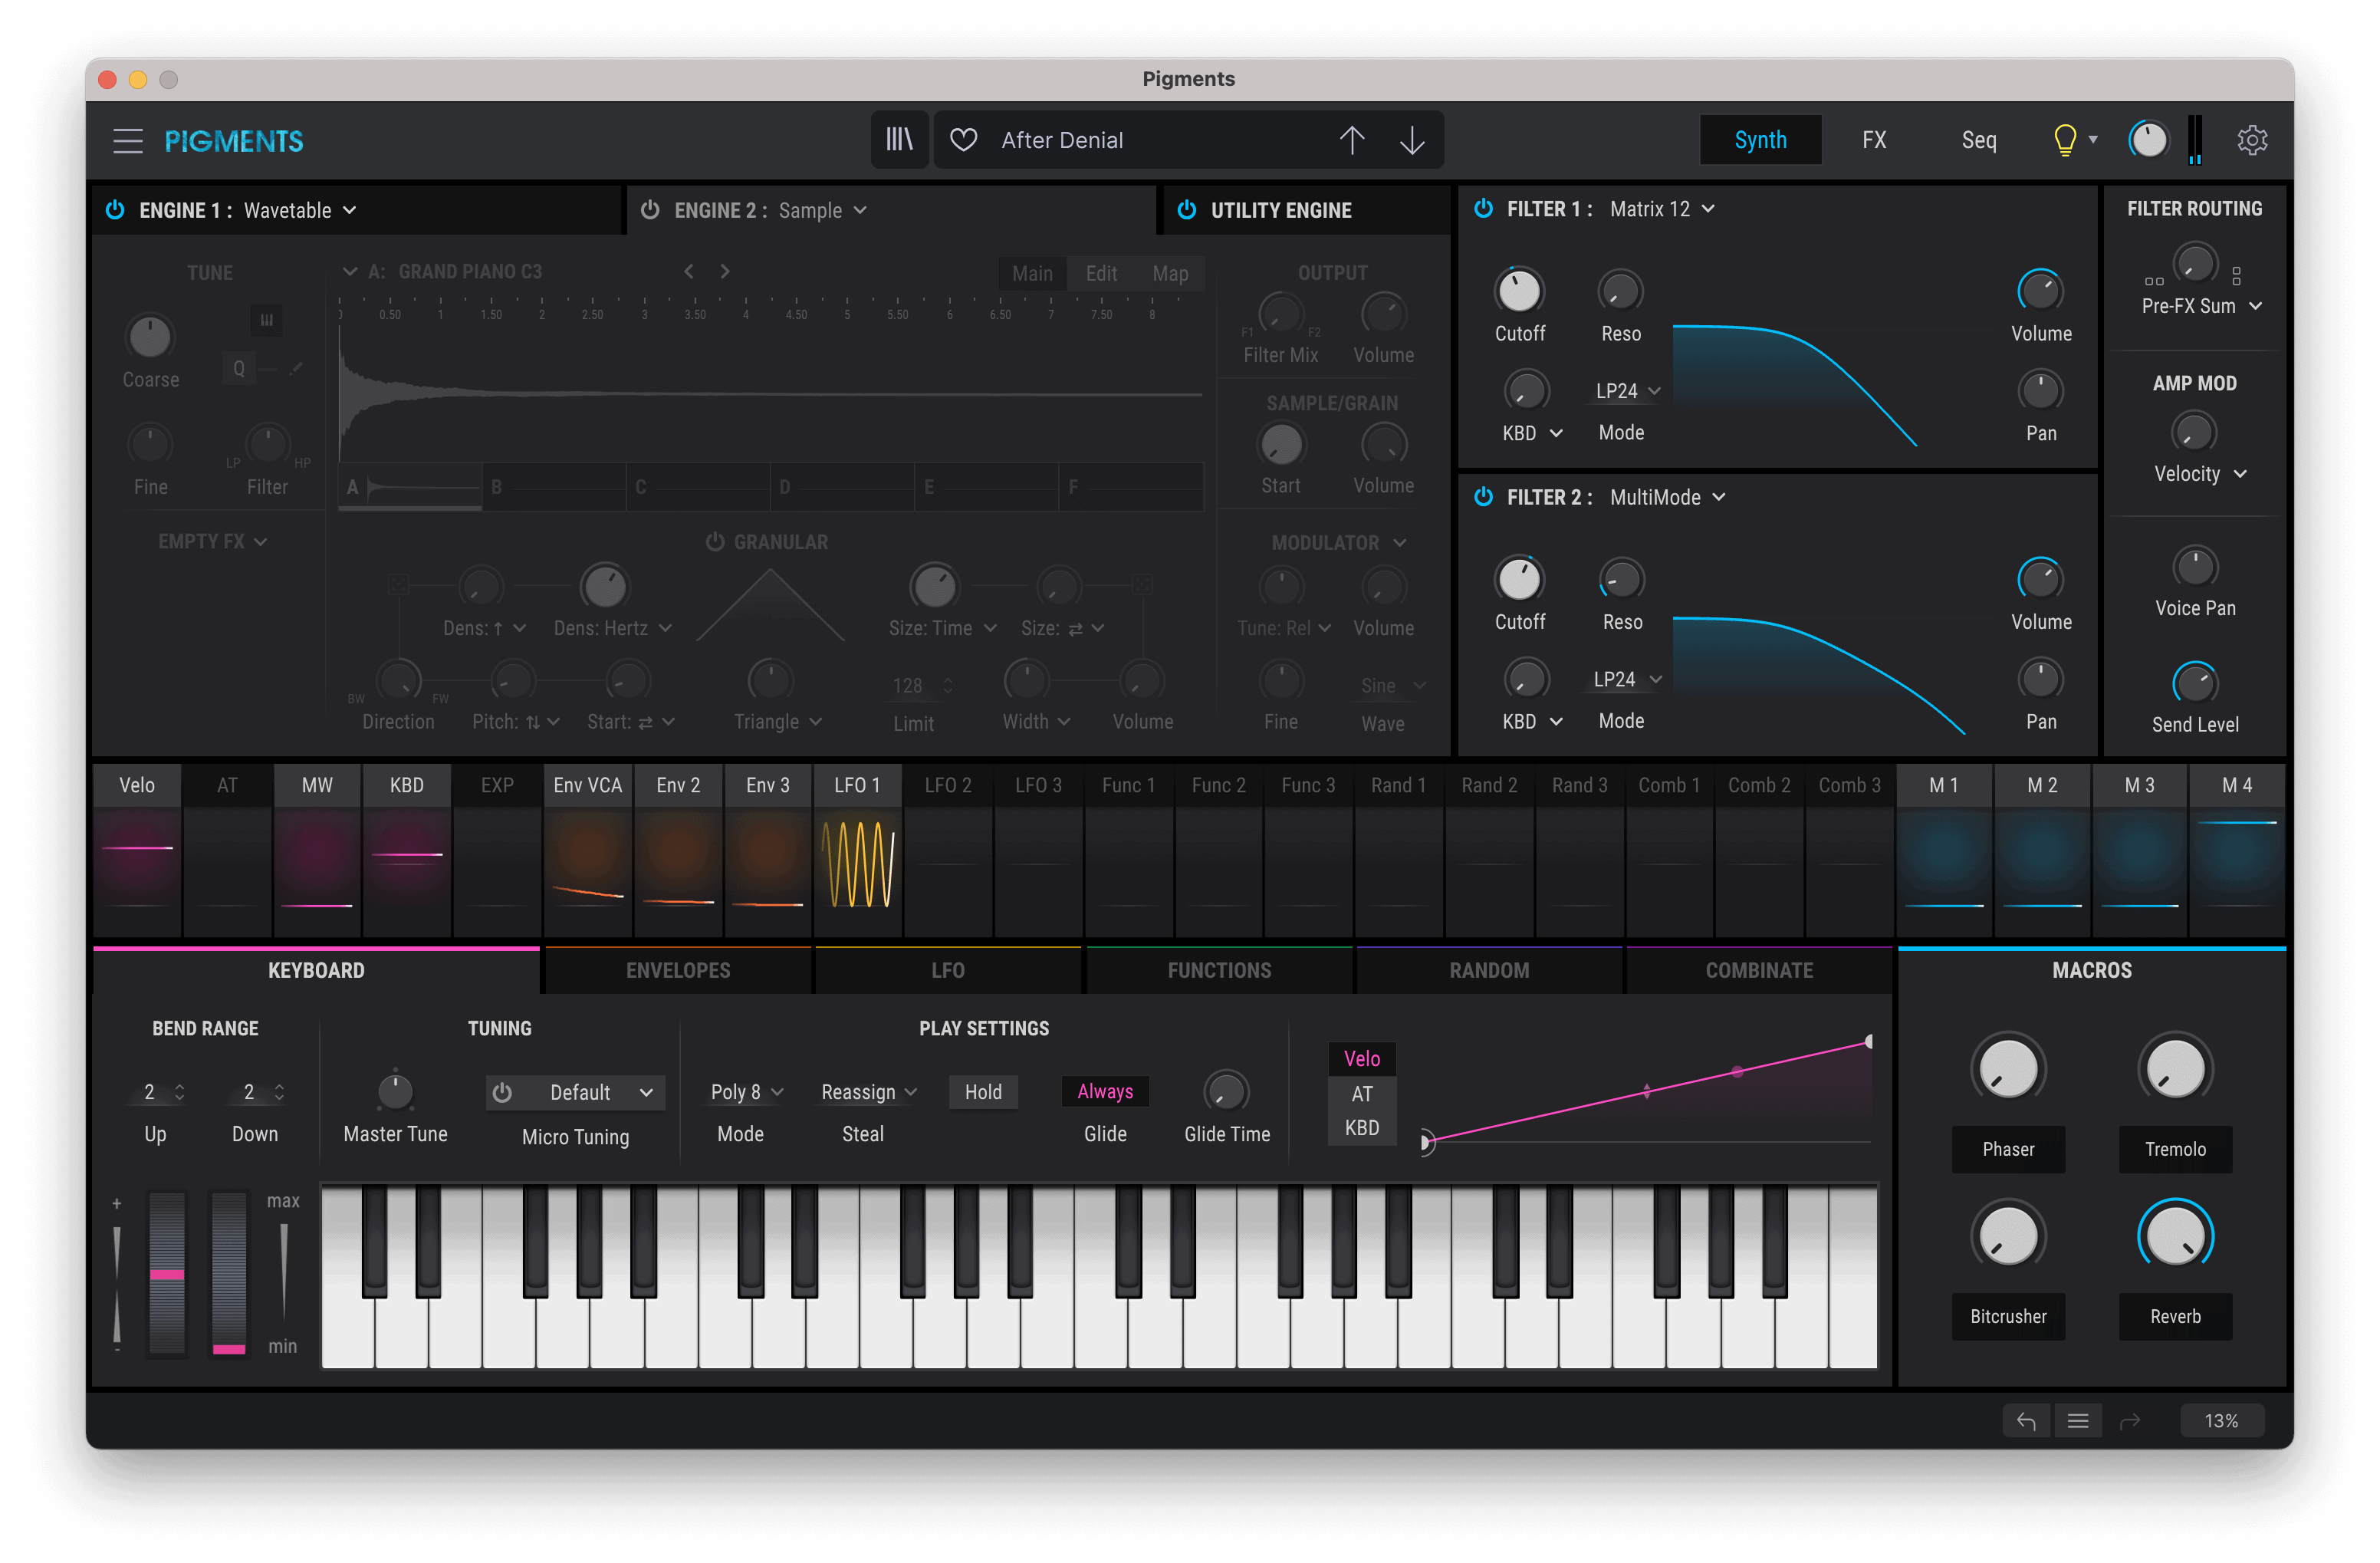Select previous sample with left chevron

coord(689,271)
